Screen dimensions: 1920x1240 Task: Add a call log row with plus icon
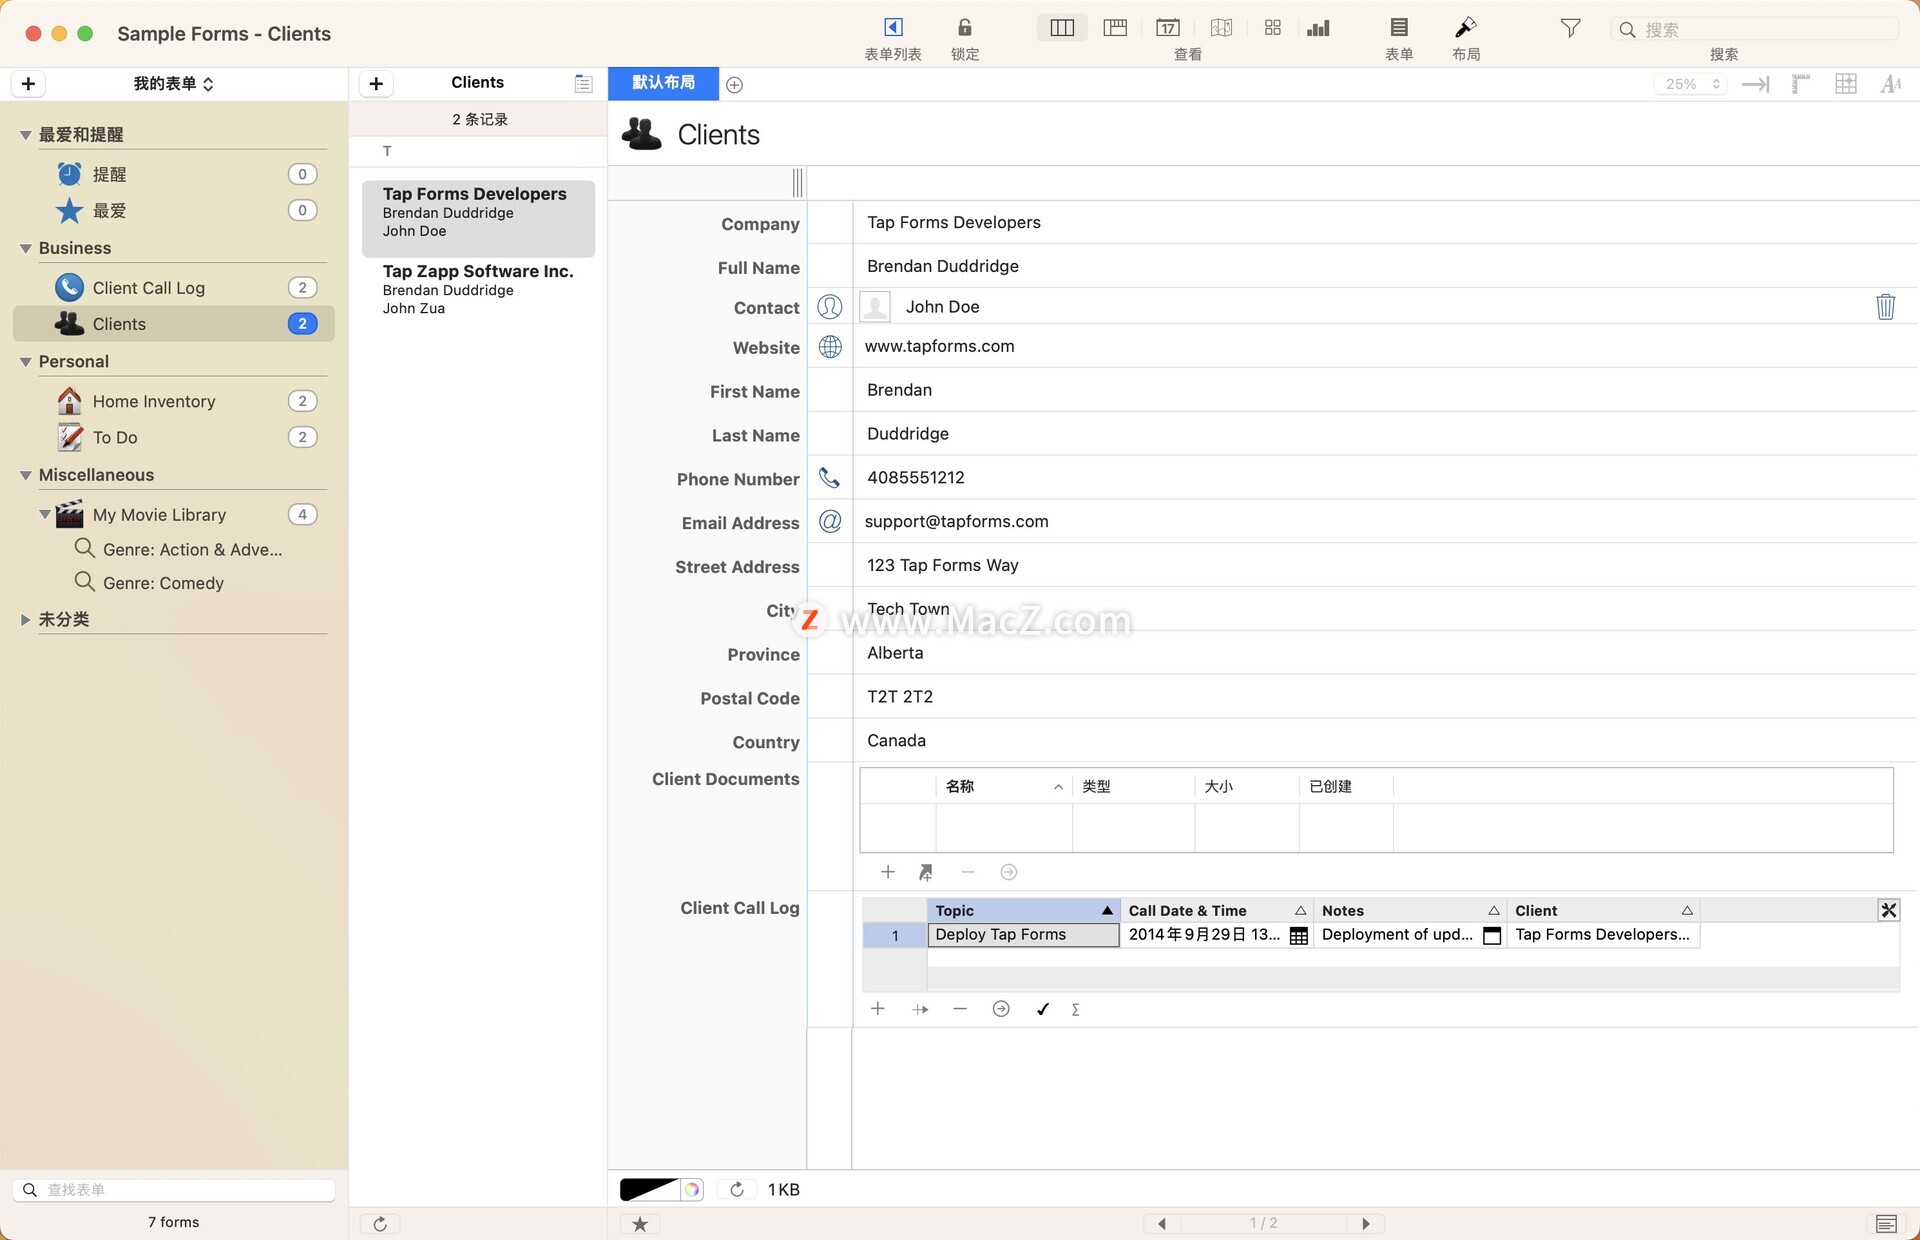click(x=877, y=1009)
